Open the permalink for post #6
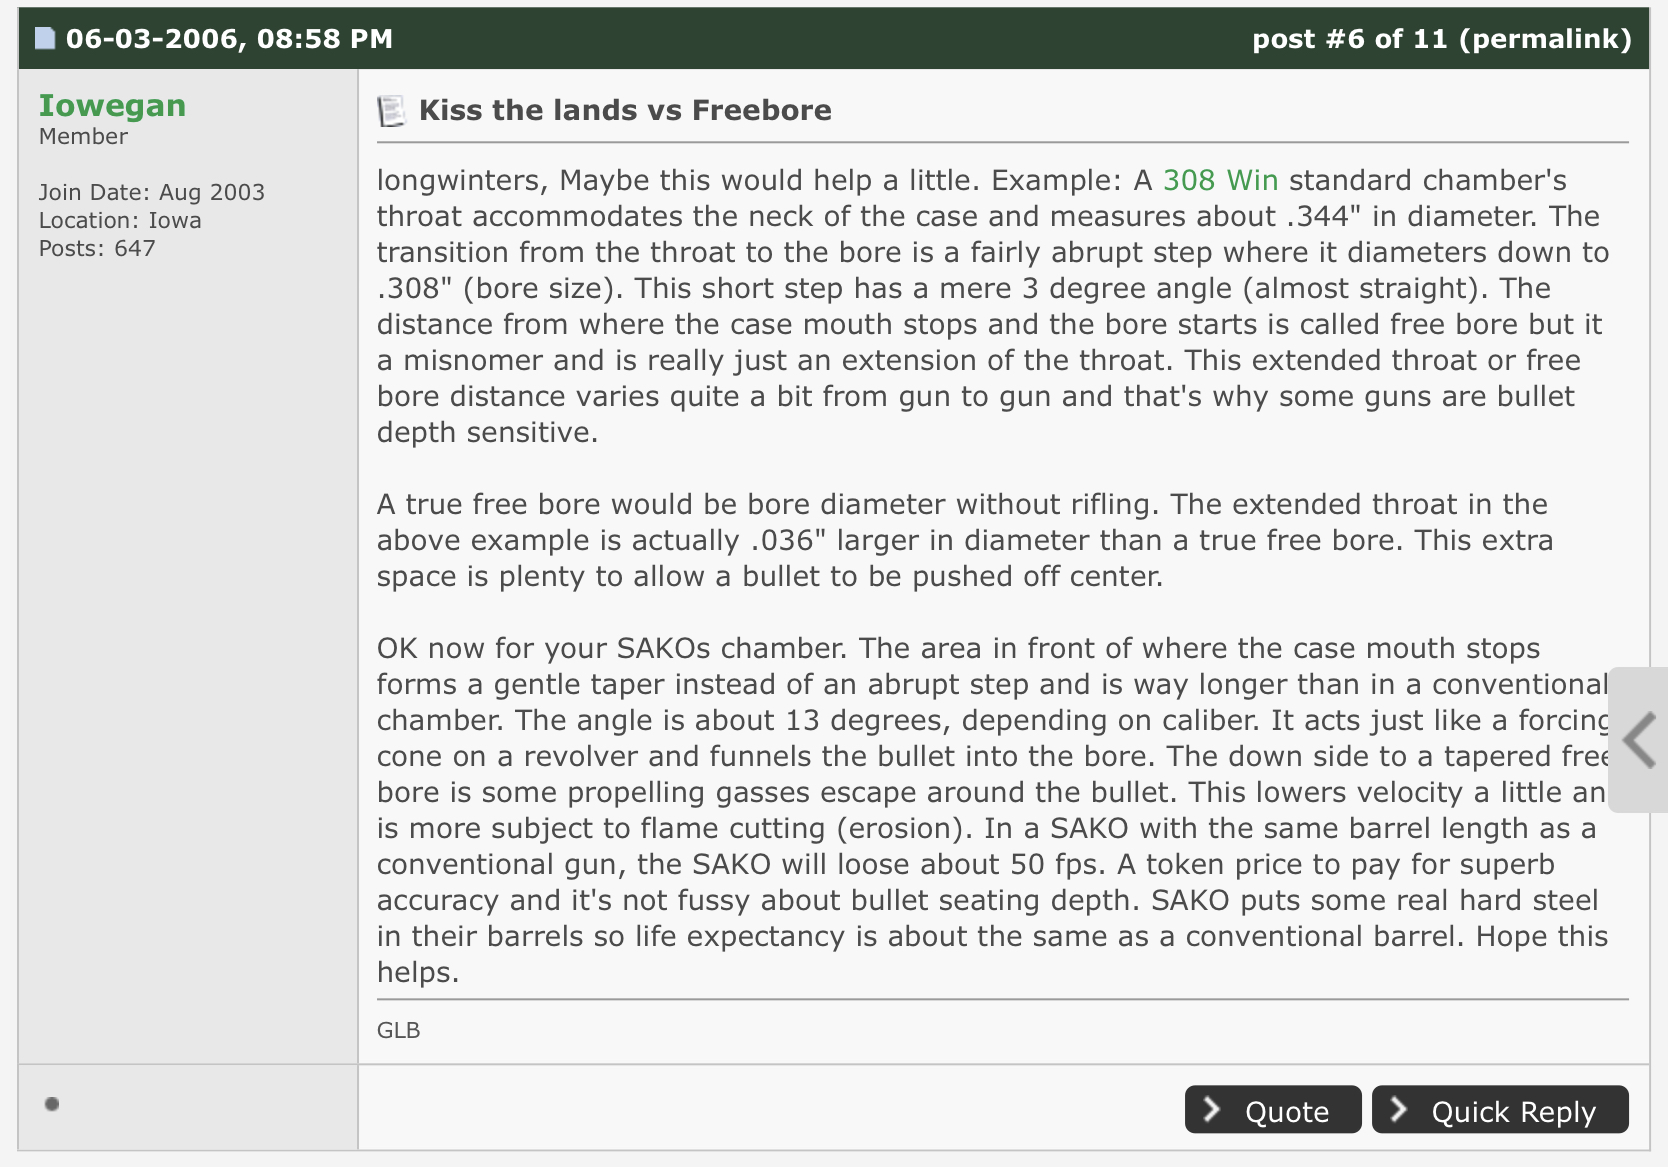 click(1545, 39)
